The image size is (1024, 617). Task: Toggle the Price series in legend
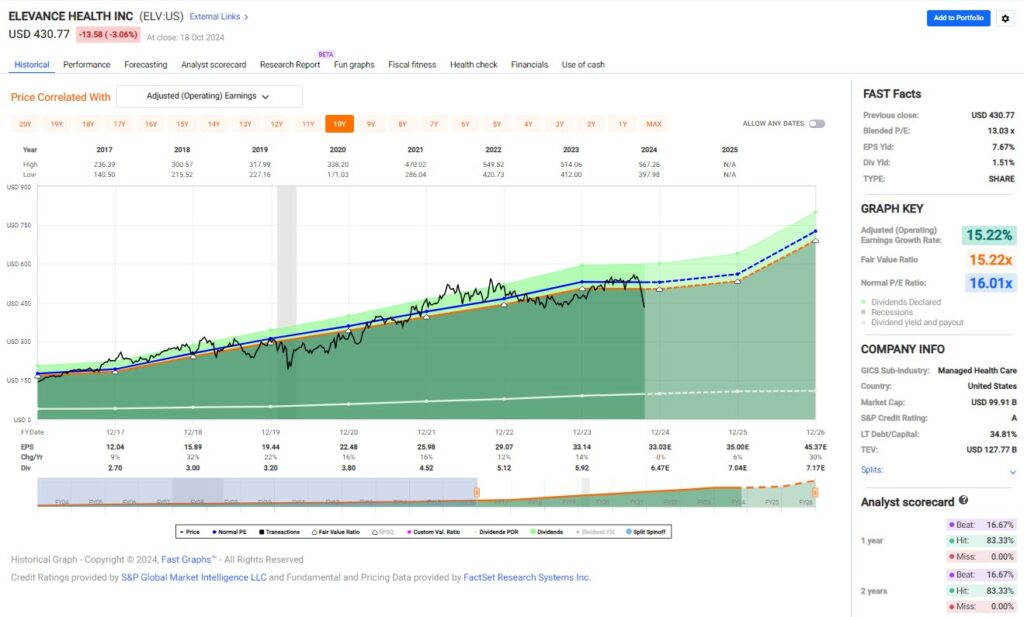(189, 531)
